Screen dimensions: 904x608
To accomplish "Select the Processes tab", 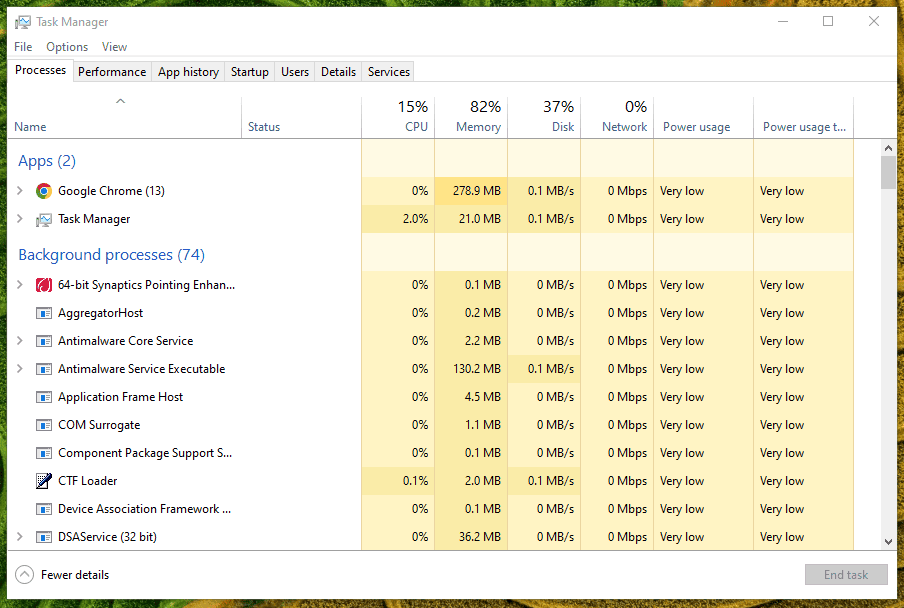I will click(40, 70).
